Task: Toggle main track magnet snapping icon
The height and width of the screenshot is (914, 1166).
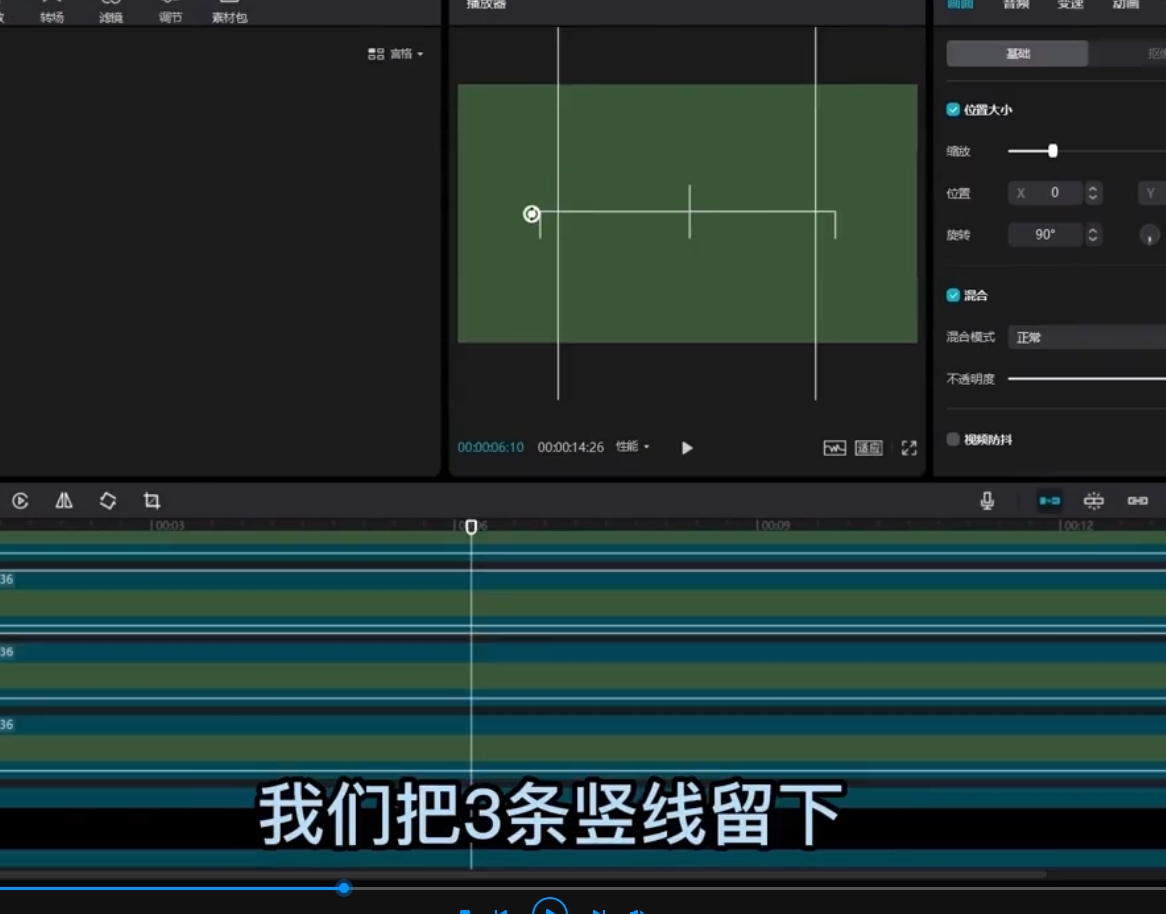Action: click(1049, 501)
